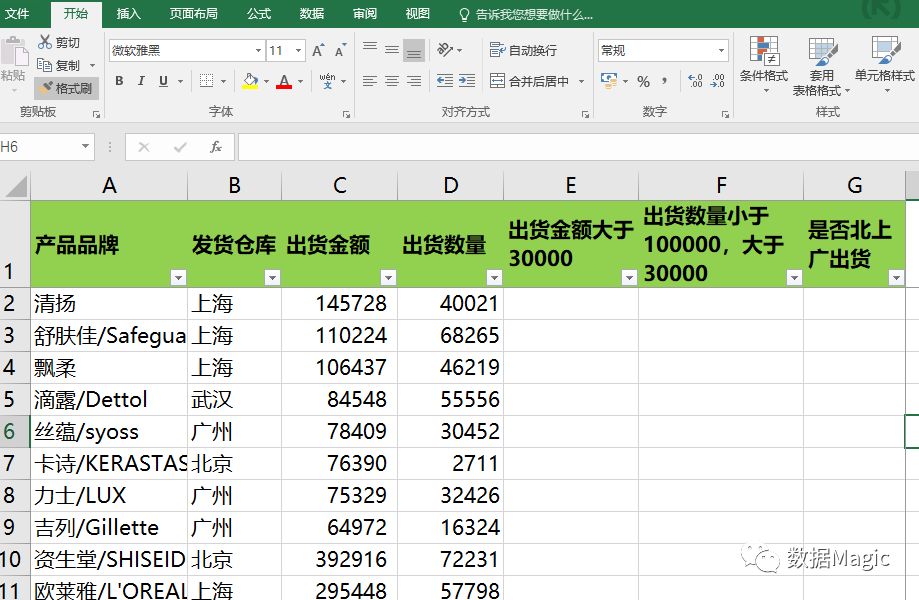The height and width of the screenshot is (600, 919).
Task: Switch to the 页面布局 tab
Action: (193, 13)
